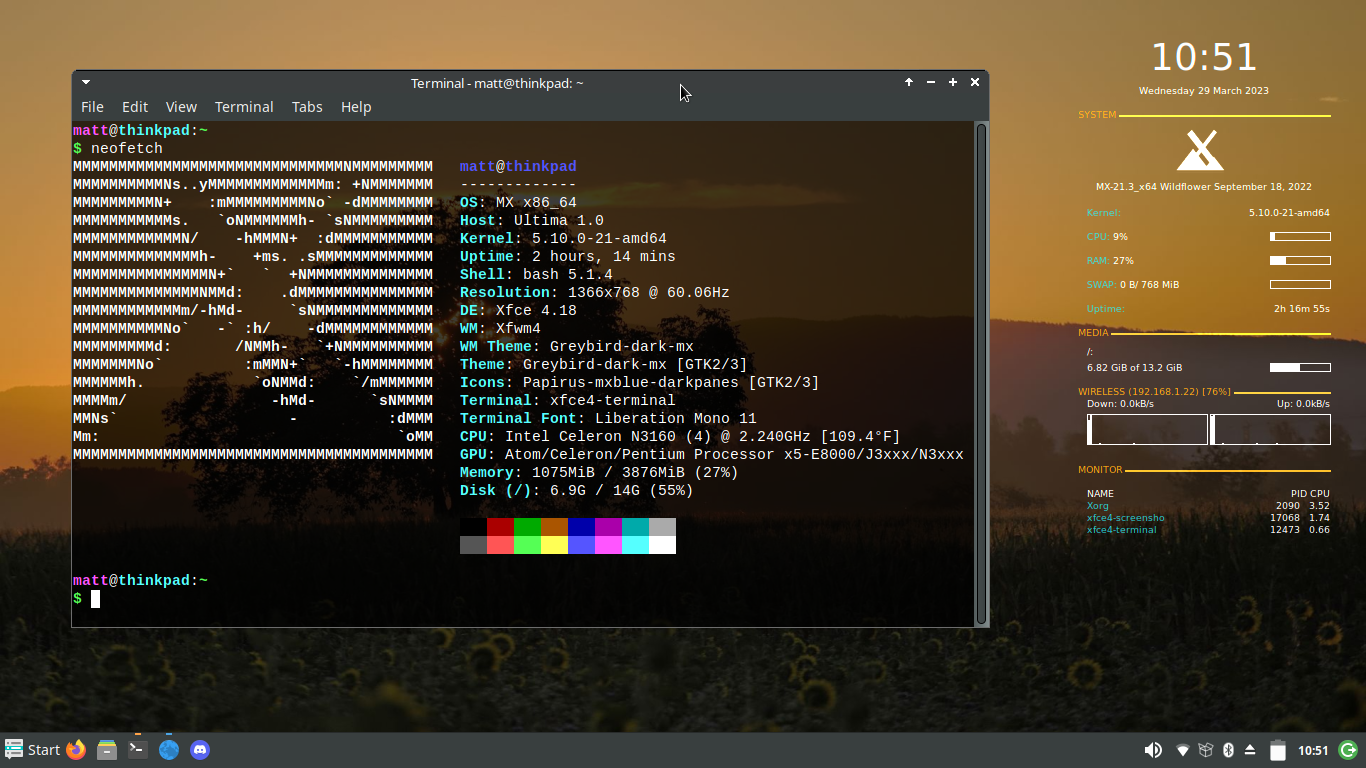
Task: Click the panel clock showing 10:51
Action: 1313,750
